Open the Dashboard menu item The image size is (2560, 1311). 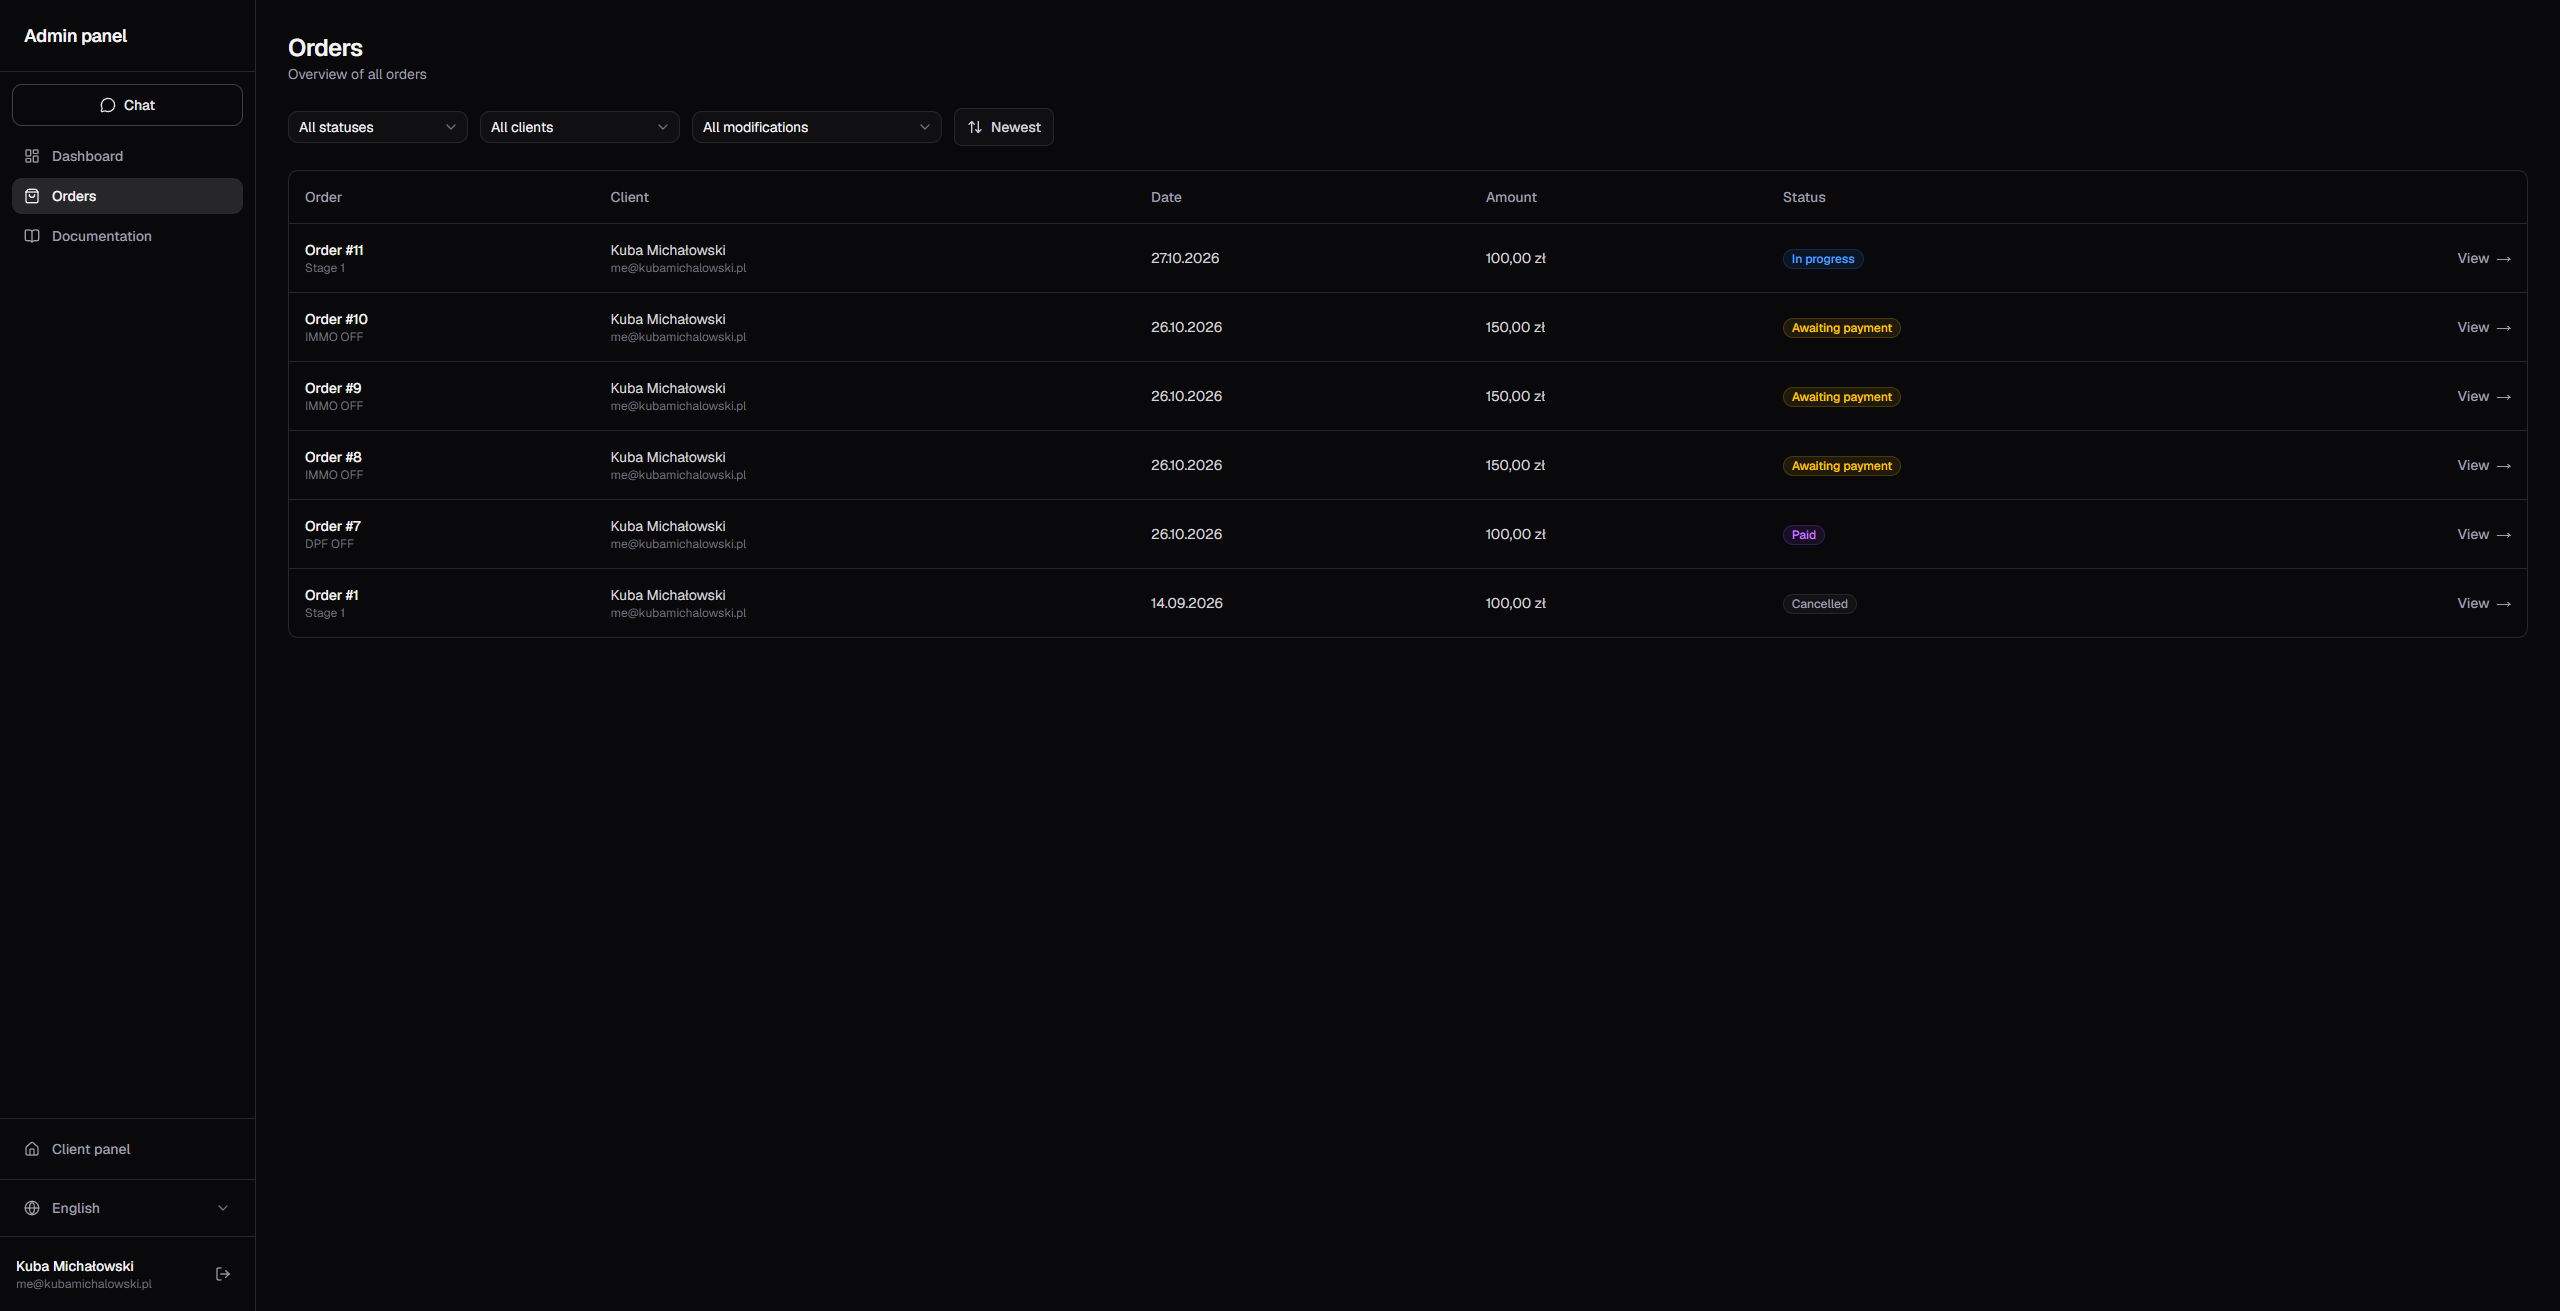click(127, 156)
